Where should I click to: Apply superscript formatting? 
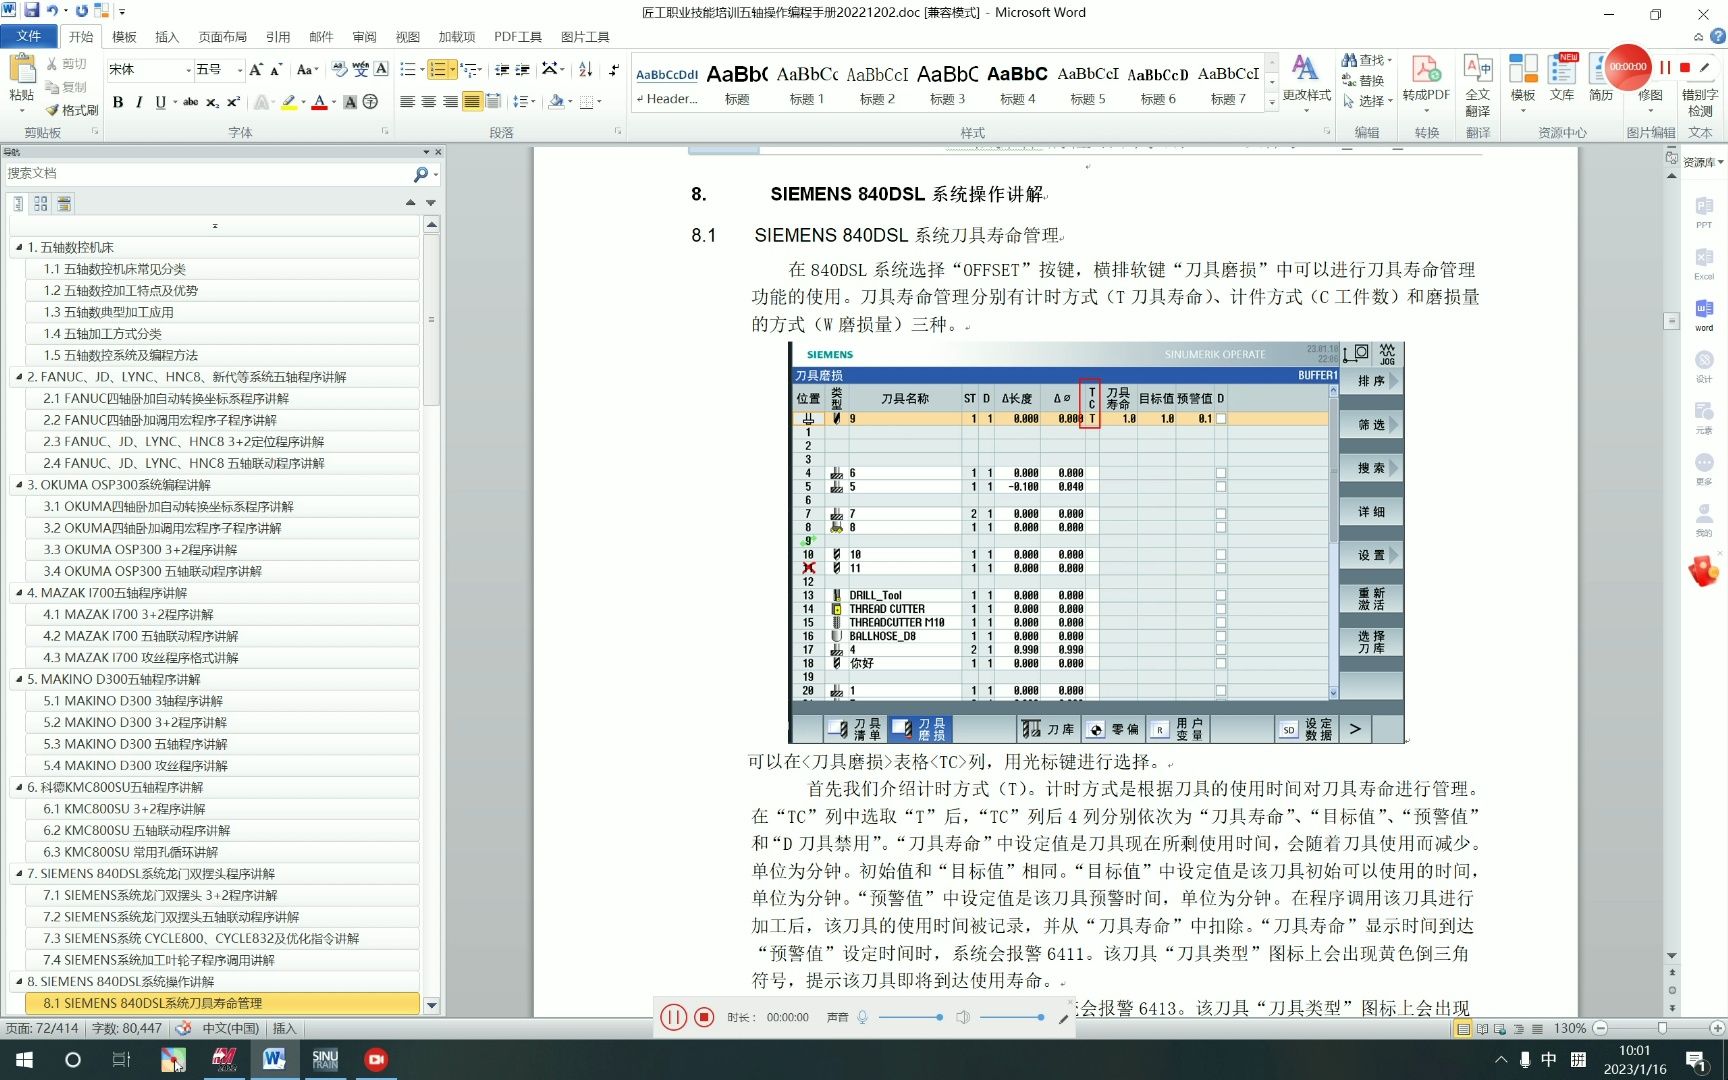pos(233,102)
